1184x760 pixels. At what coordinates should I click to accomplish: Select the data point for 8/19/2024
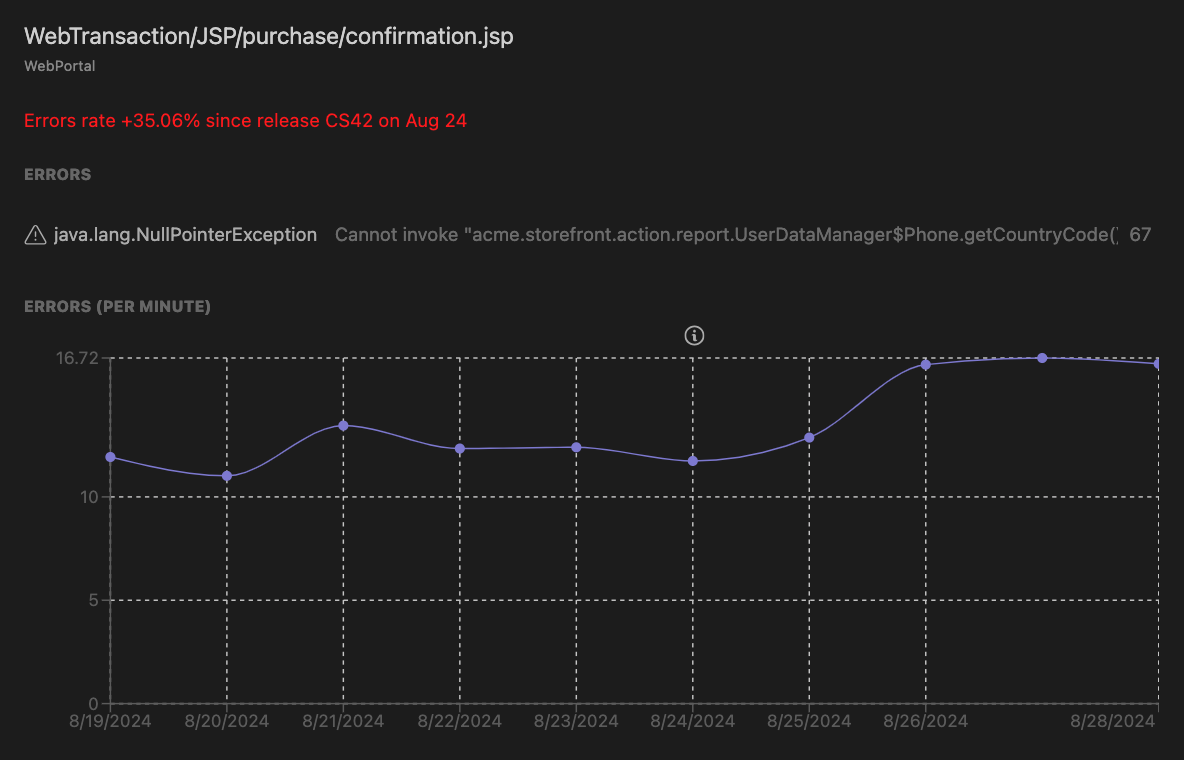110,457
